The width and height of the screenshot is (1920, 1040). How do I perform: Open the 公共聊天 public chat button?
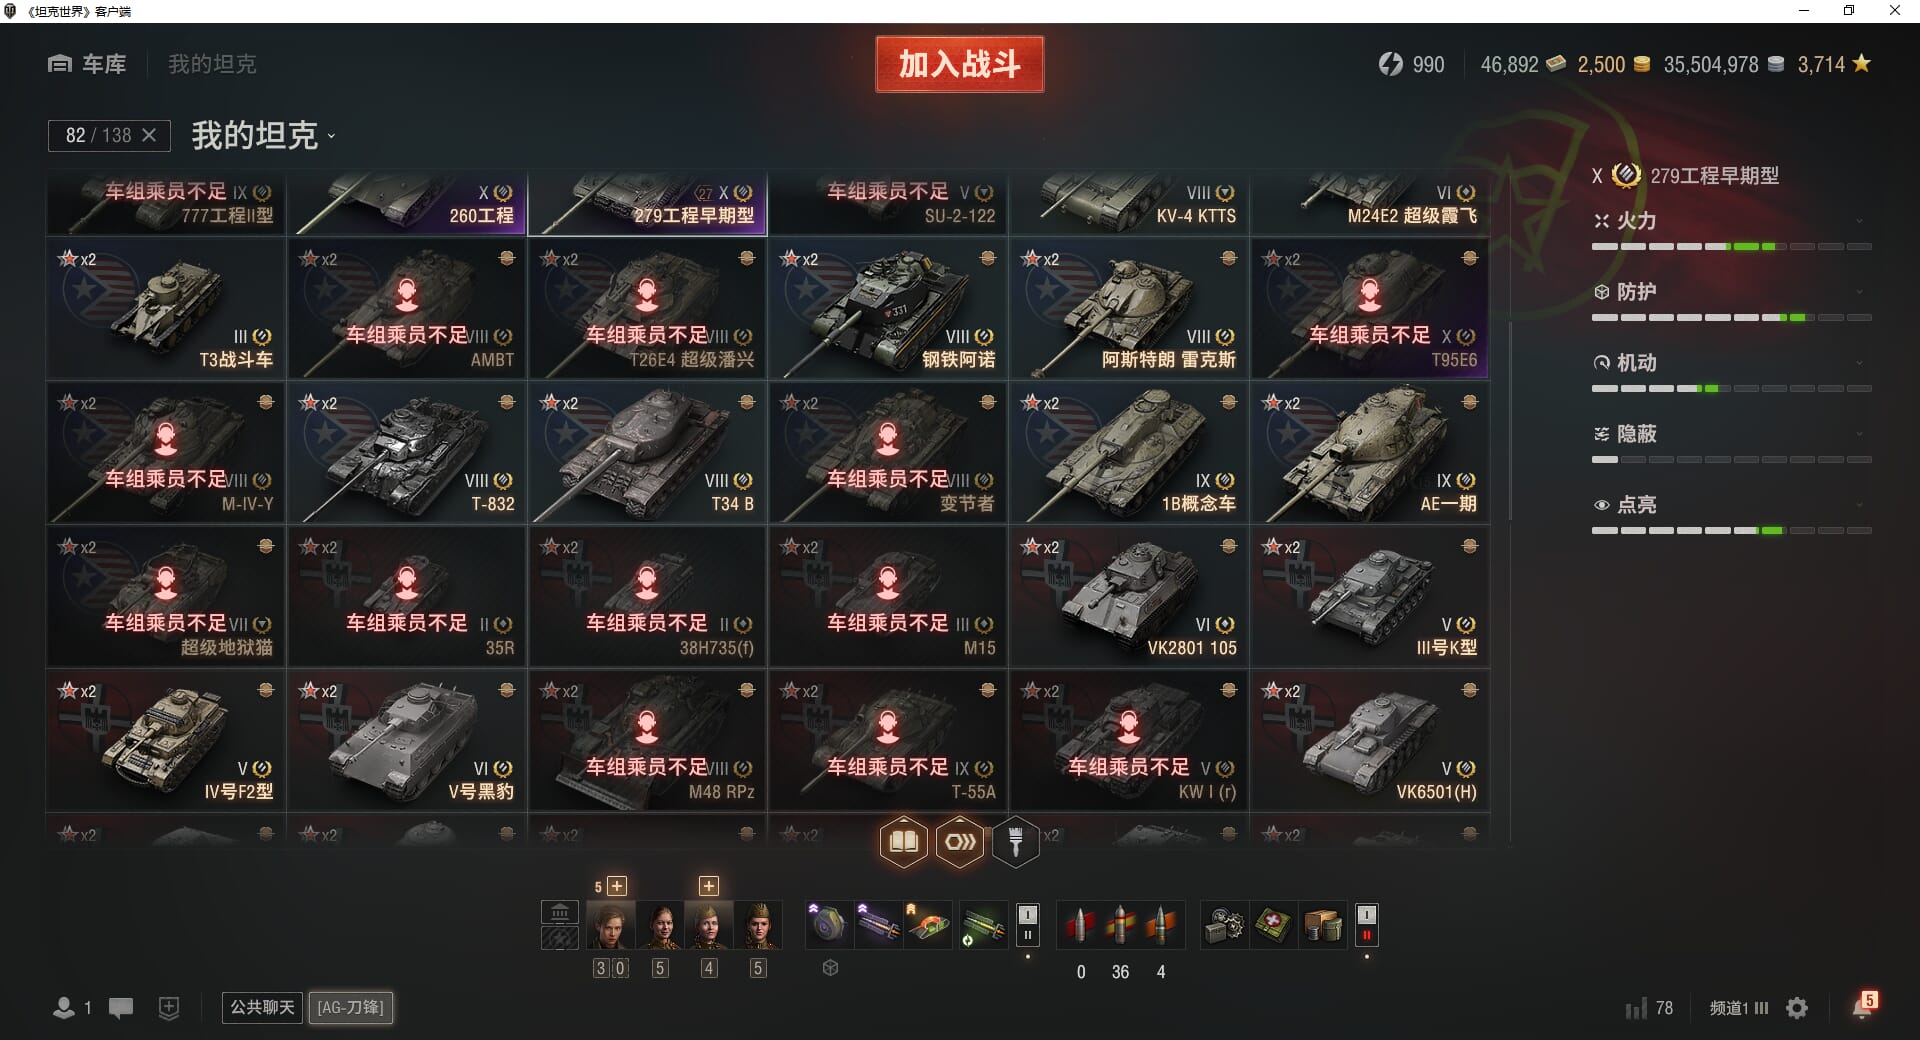tap(262, 1008)
